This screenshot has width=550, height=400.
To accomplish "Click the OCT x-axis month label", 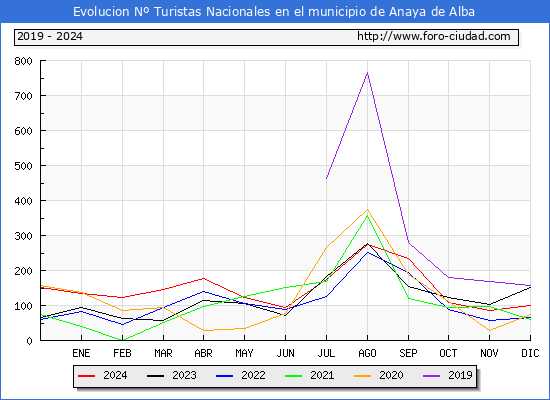I will click(448, 353).
